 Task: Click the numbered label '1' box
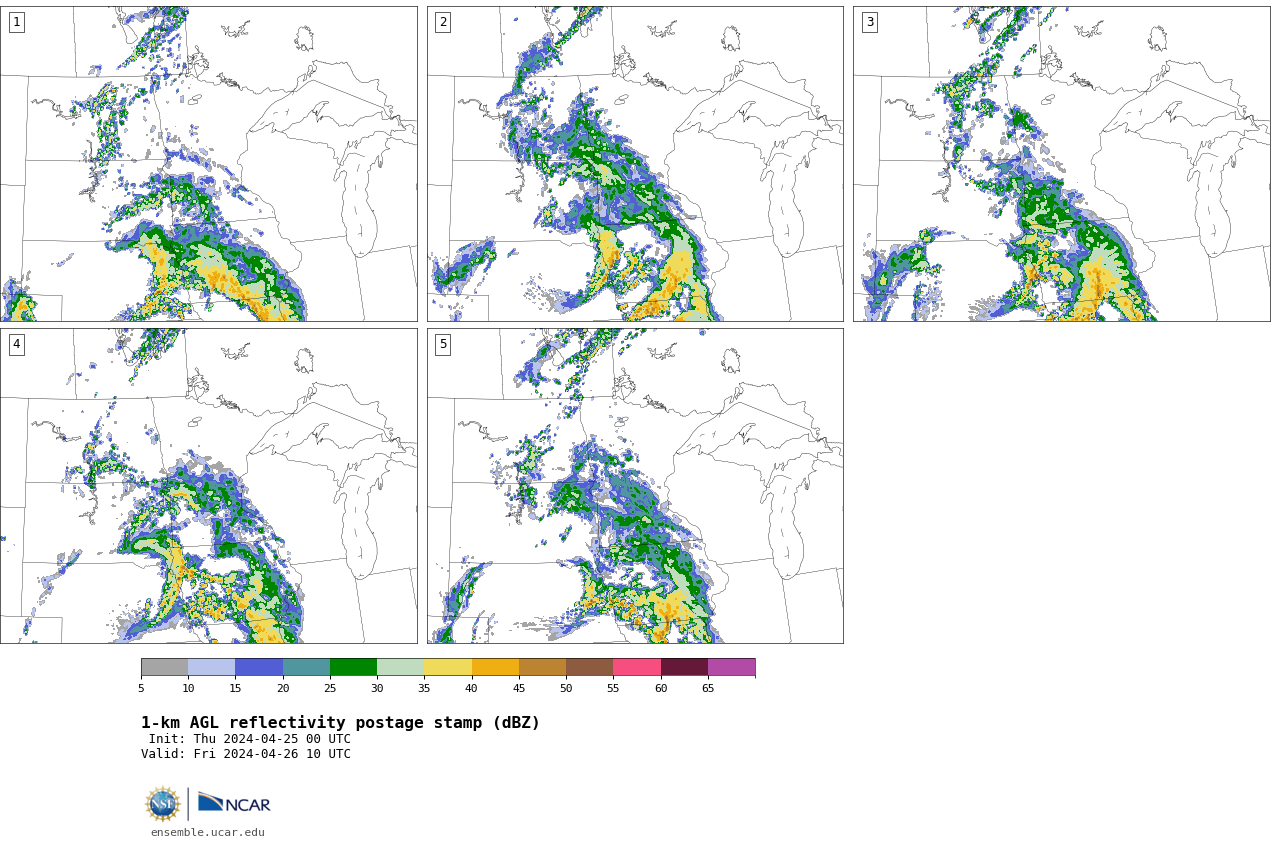point(16,22)
